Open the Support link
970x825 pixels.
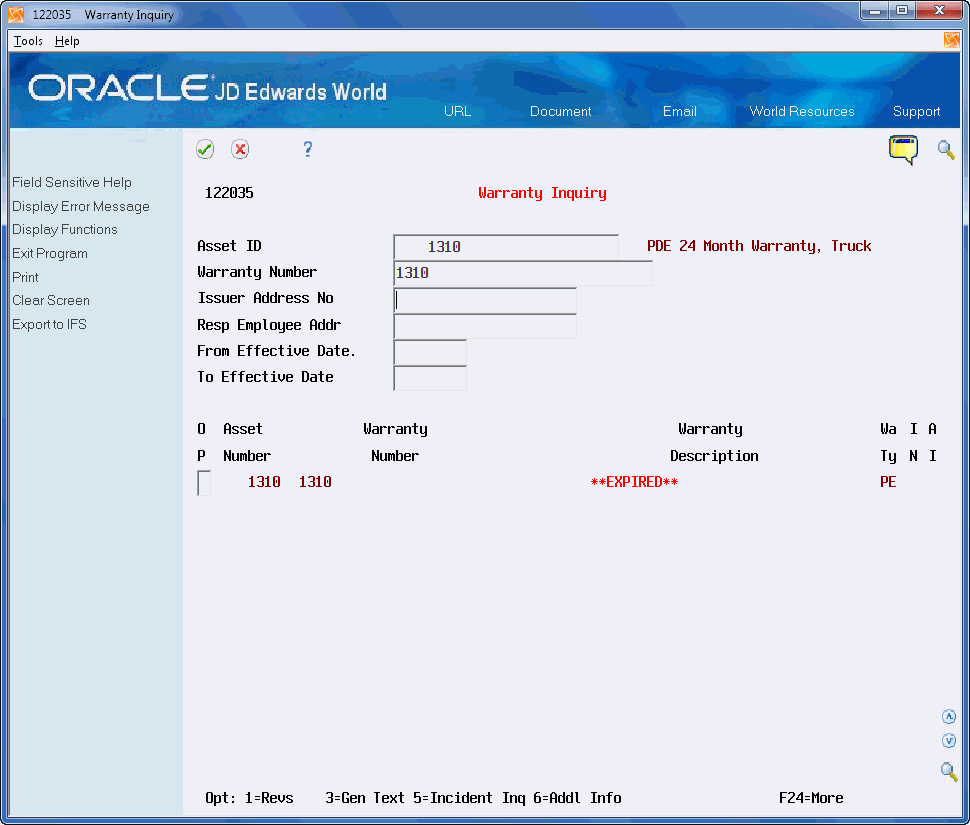(916, 111)
